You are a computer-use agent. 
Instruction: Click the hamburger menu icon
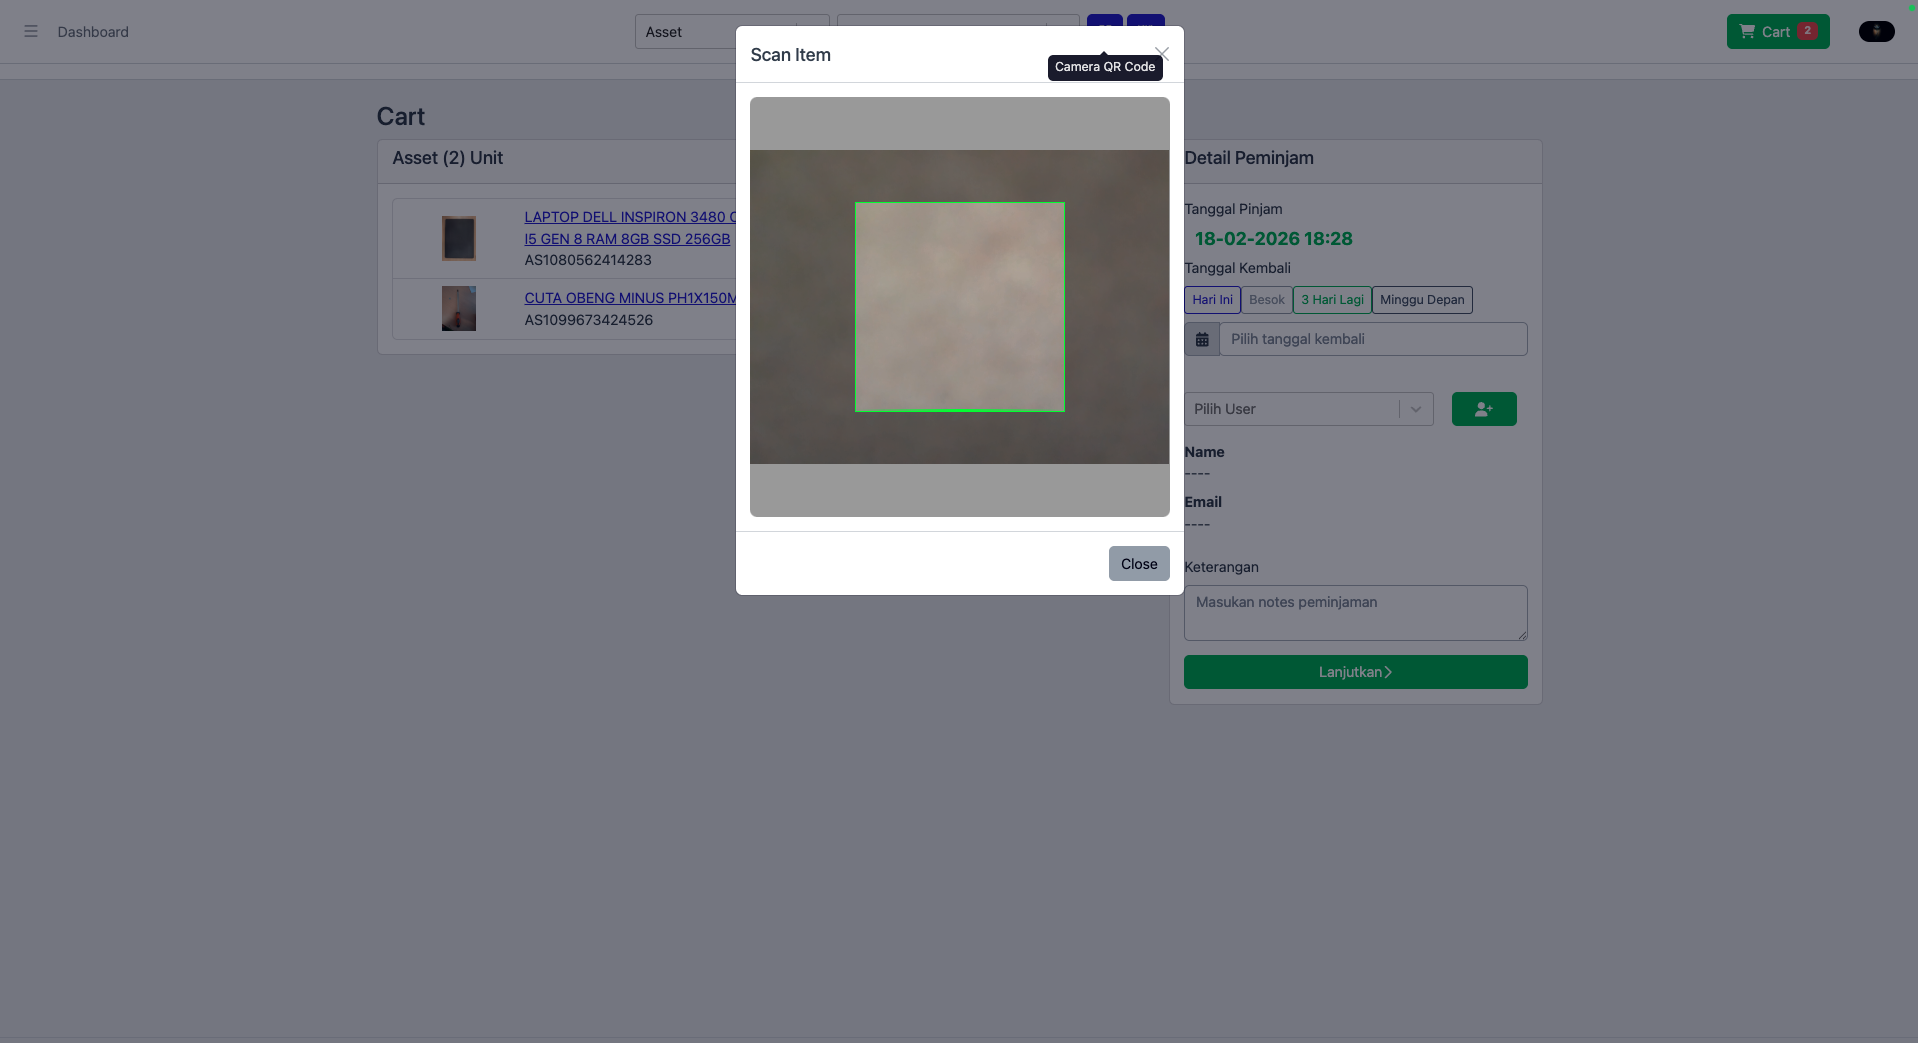pos(31,32)
